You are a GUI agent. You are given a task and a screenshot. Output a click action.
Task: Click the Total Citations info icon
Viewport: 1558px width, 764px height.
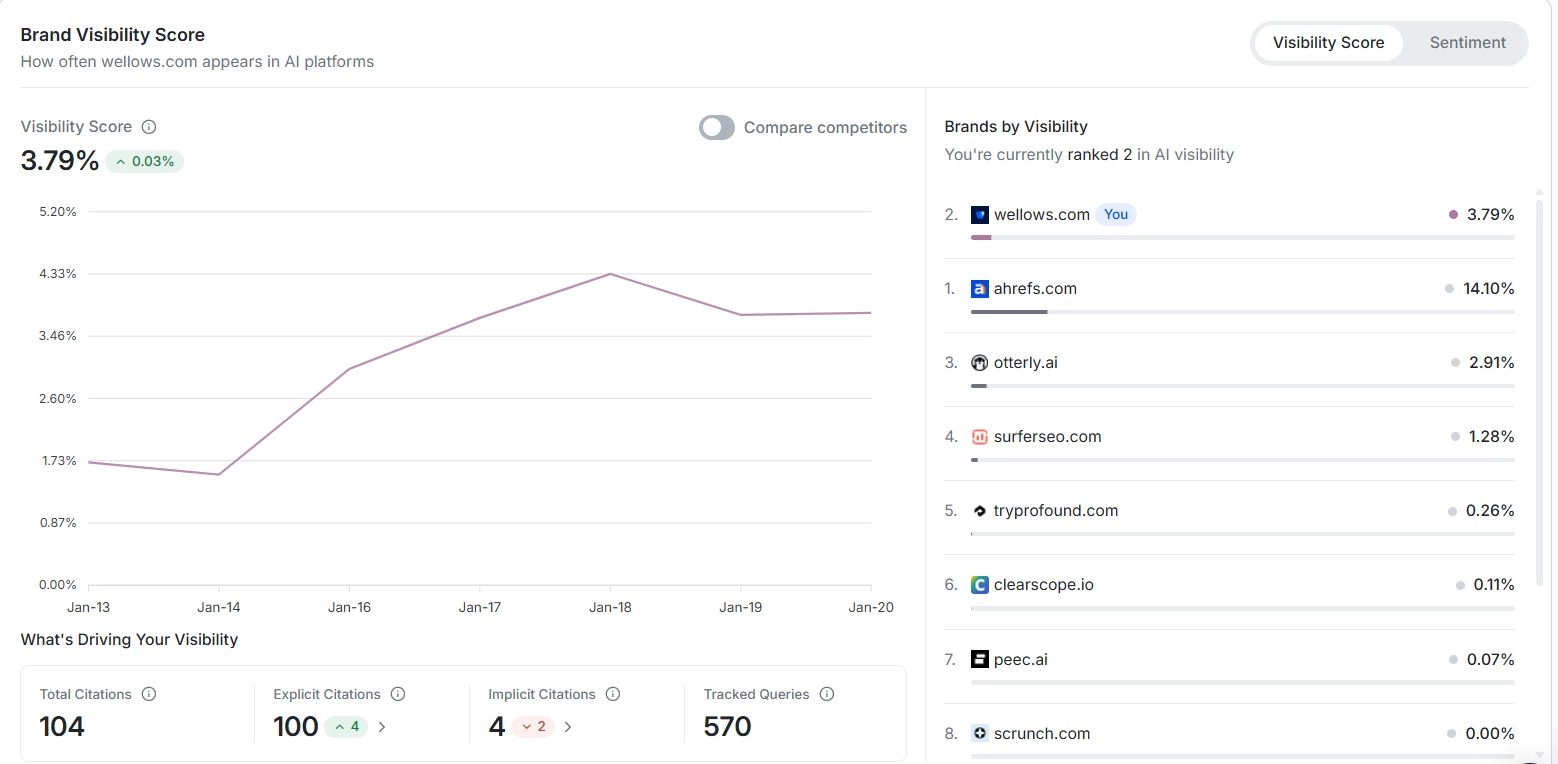149,694
